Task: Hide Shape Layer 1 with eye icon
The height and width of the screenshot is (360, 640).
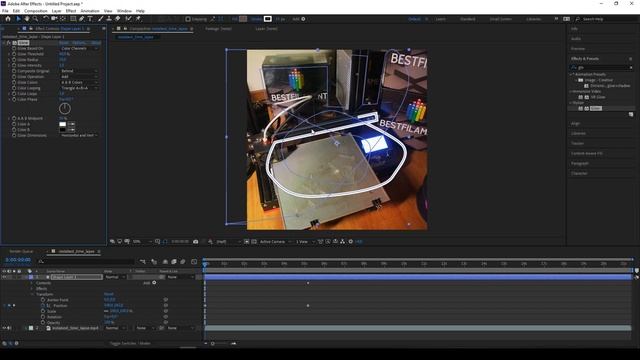Action: 4,277
